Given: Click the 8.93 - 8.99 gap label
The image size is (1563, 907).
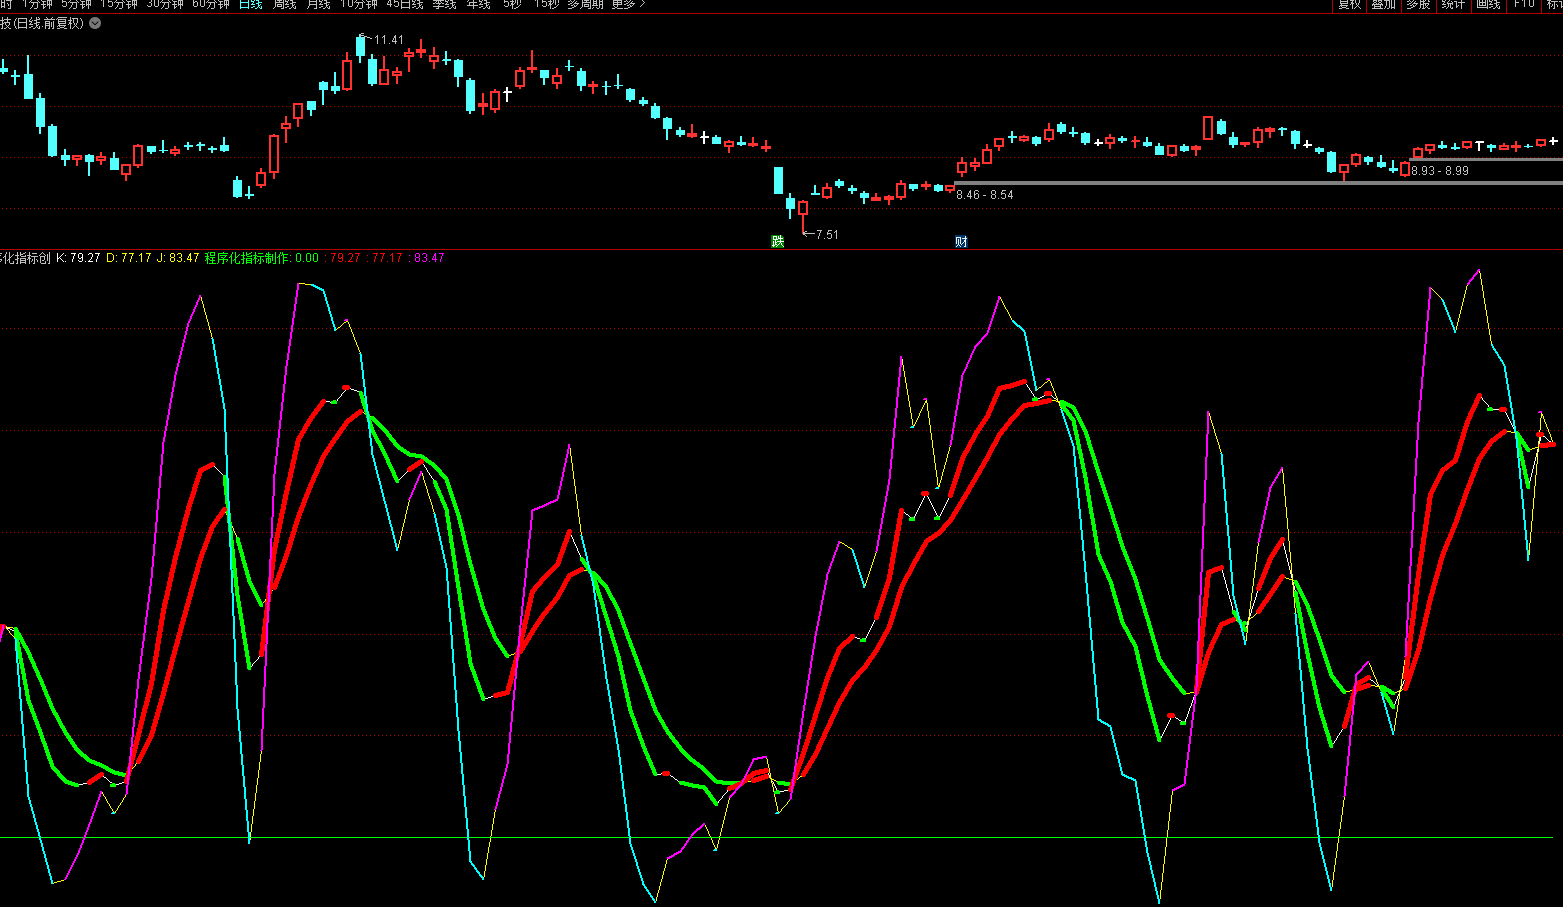Looking at the screenshot, I should click(1440, 171).
